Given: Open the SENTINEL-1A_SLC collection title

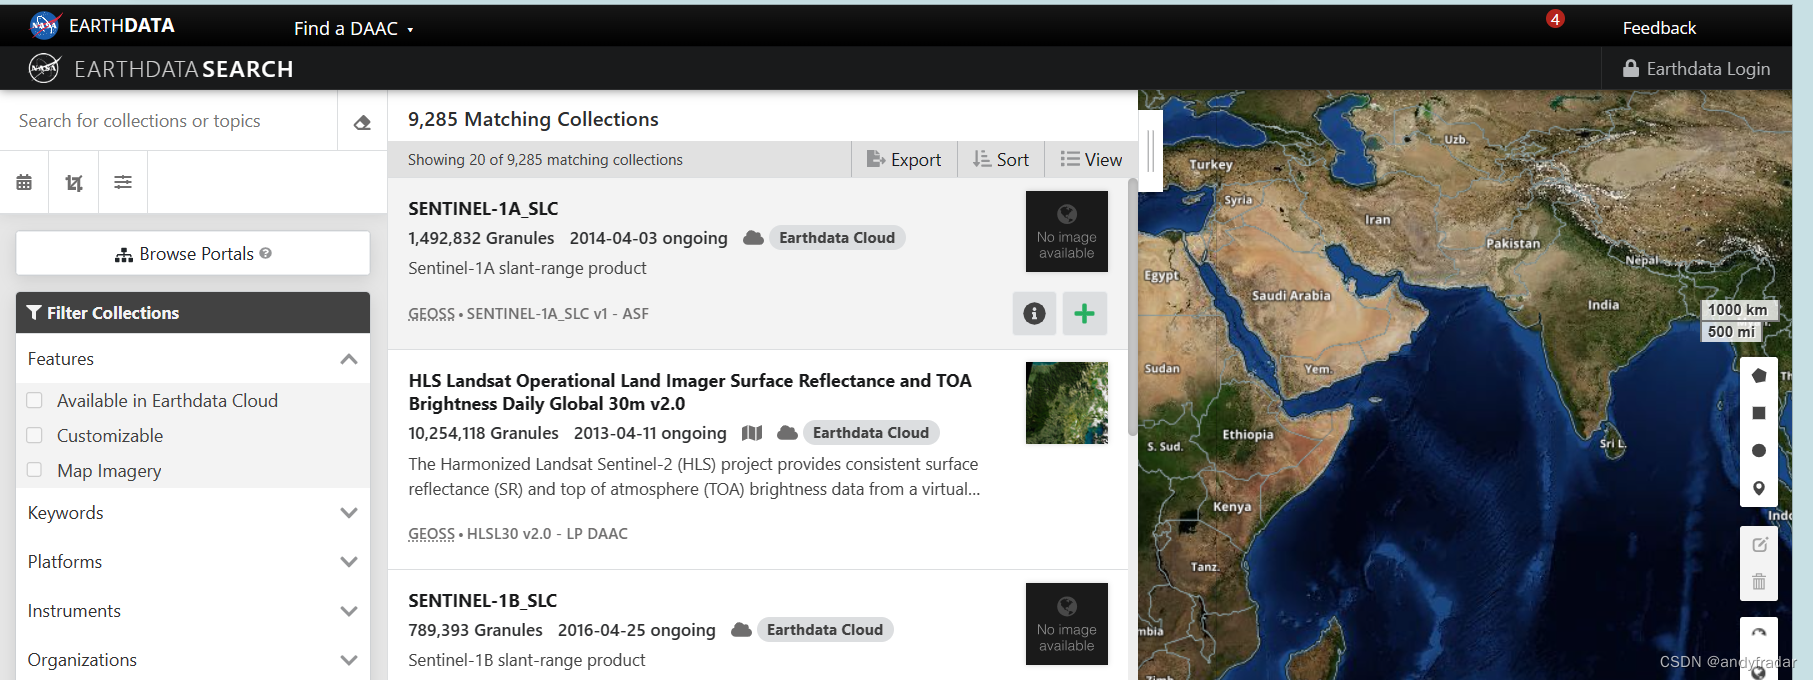Looking at the screenshot, I should (x=483, y=209).
